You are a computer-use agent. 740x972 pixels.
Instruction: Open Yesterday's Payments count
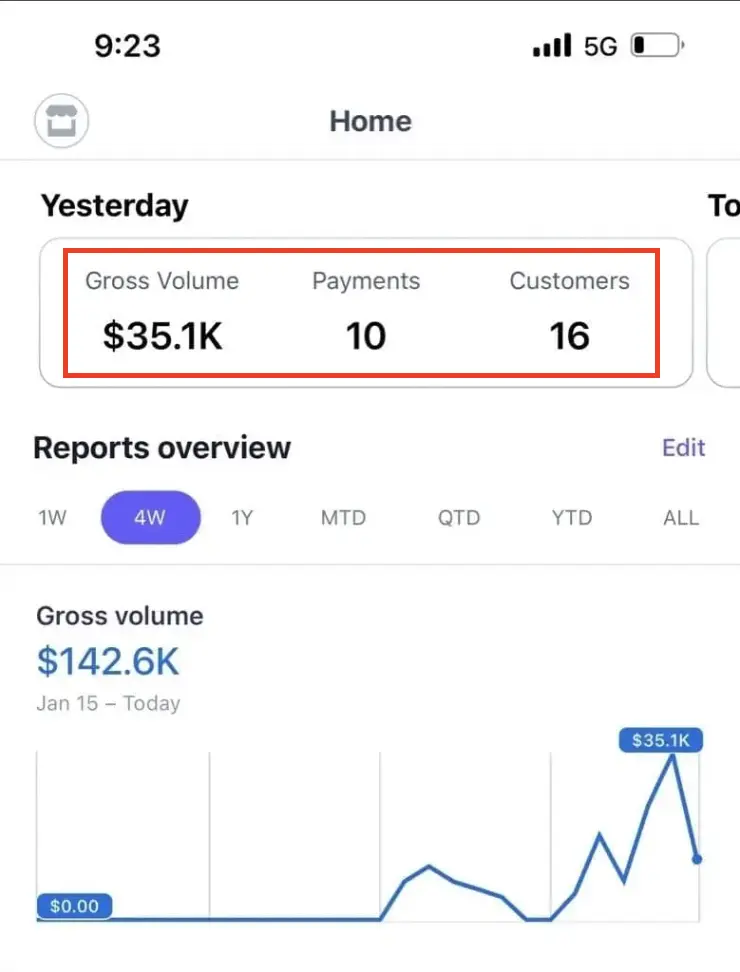point(366,336)
